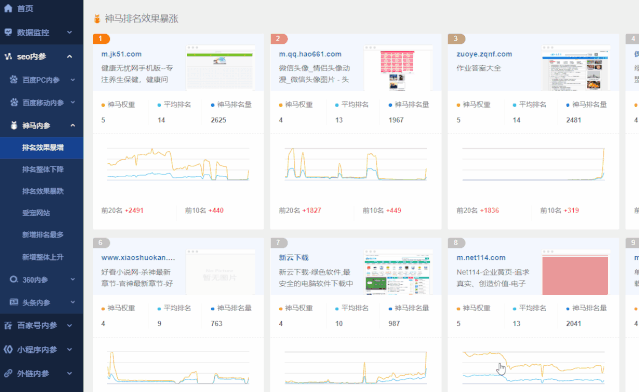Click rank badge 8 on m.net114.com card

456,243
